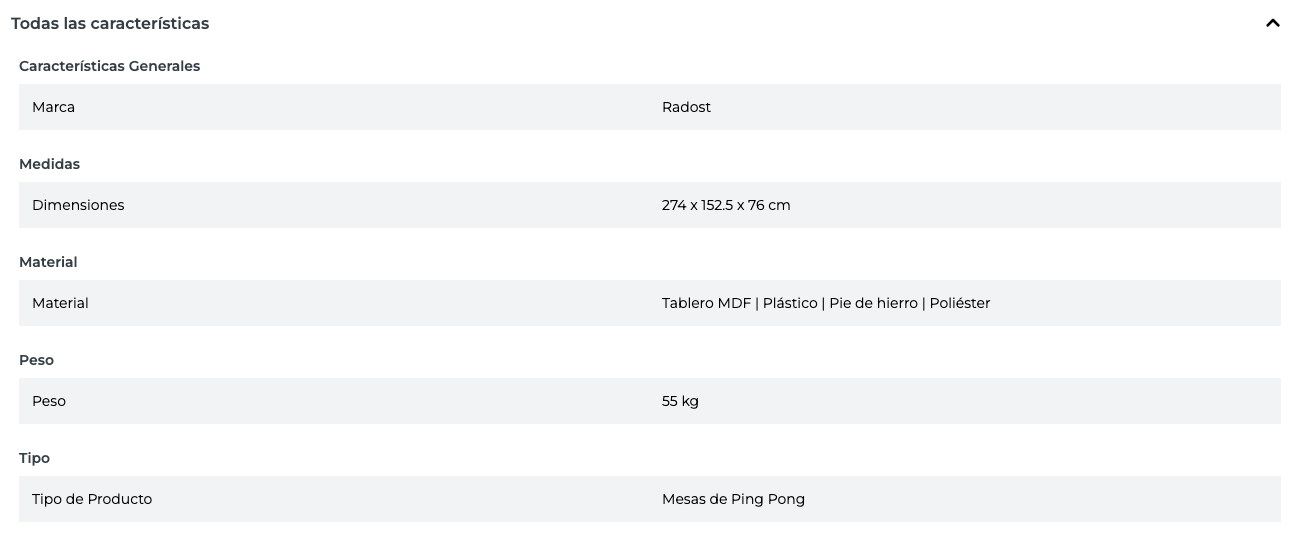Click the Dimensiones row label
The width and height of the screenshot is (1305, 546).
[x=78, y=205]
